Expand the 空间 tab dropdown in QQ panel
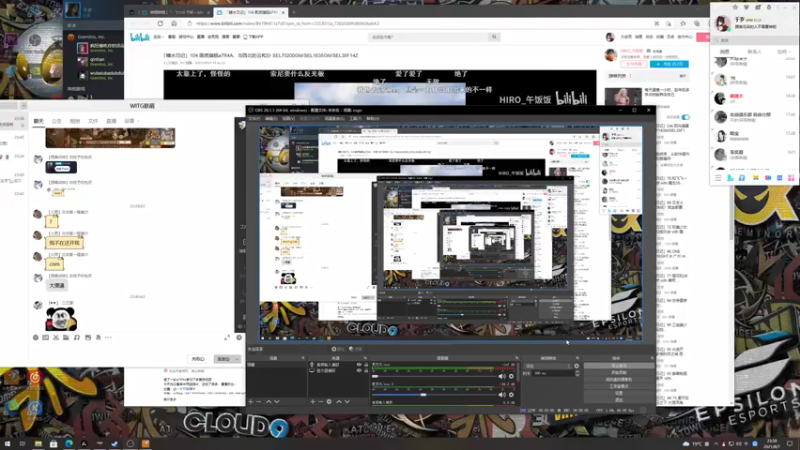The image size is (800, 450). click(x=783, y=52)
